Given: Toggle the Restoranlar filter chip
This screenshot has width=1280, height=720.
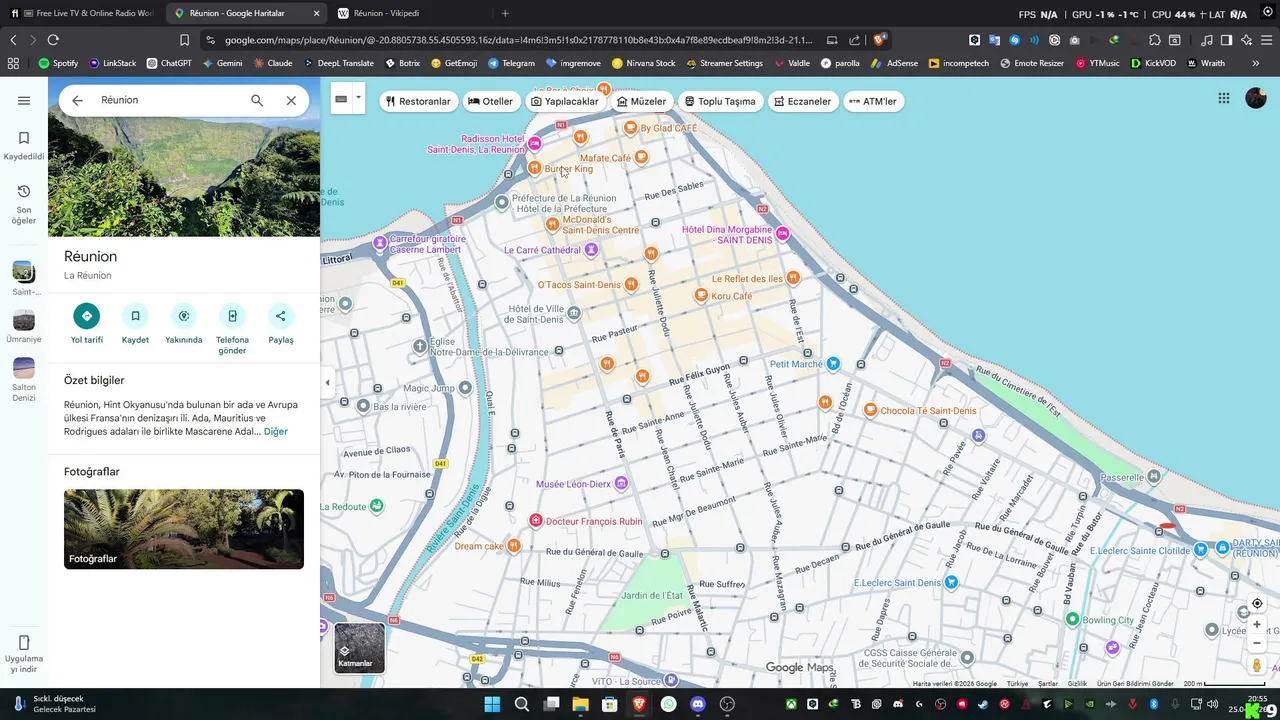Looking at the screenshot, I should pyautogui.click(x=418, y=101).
